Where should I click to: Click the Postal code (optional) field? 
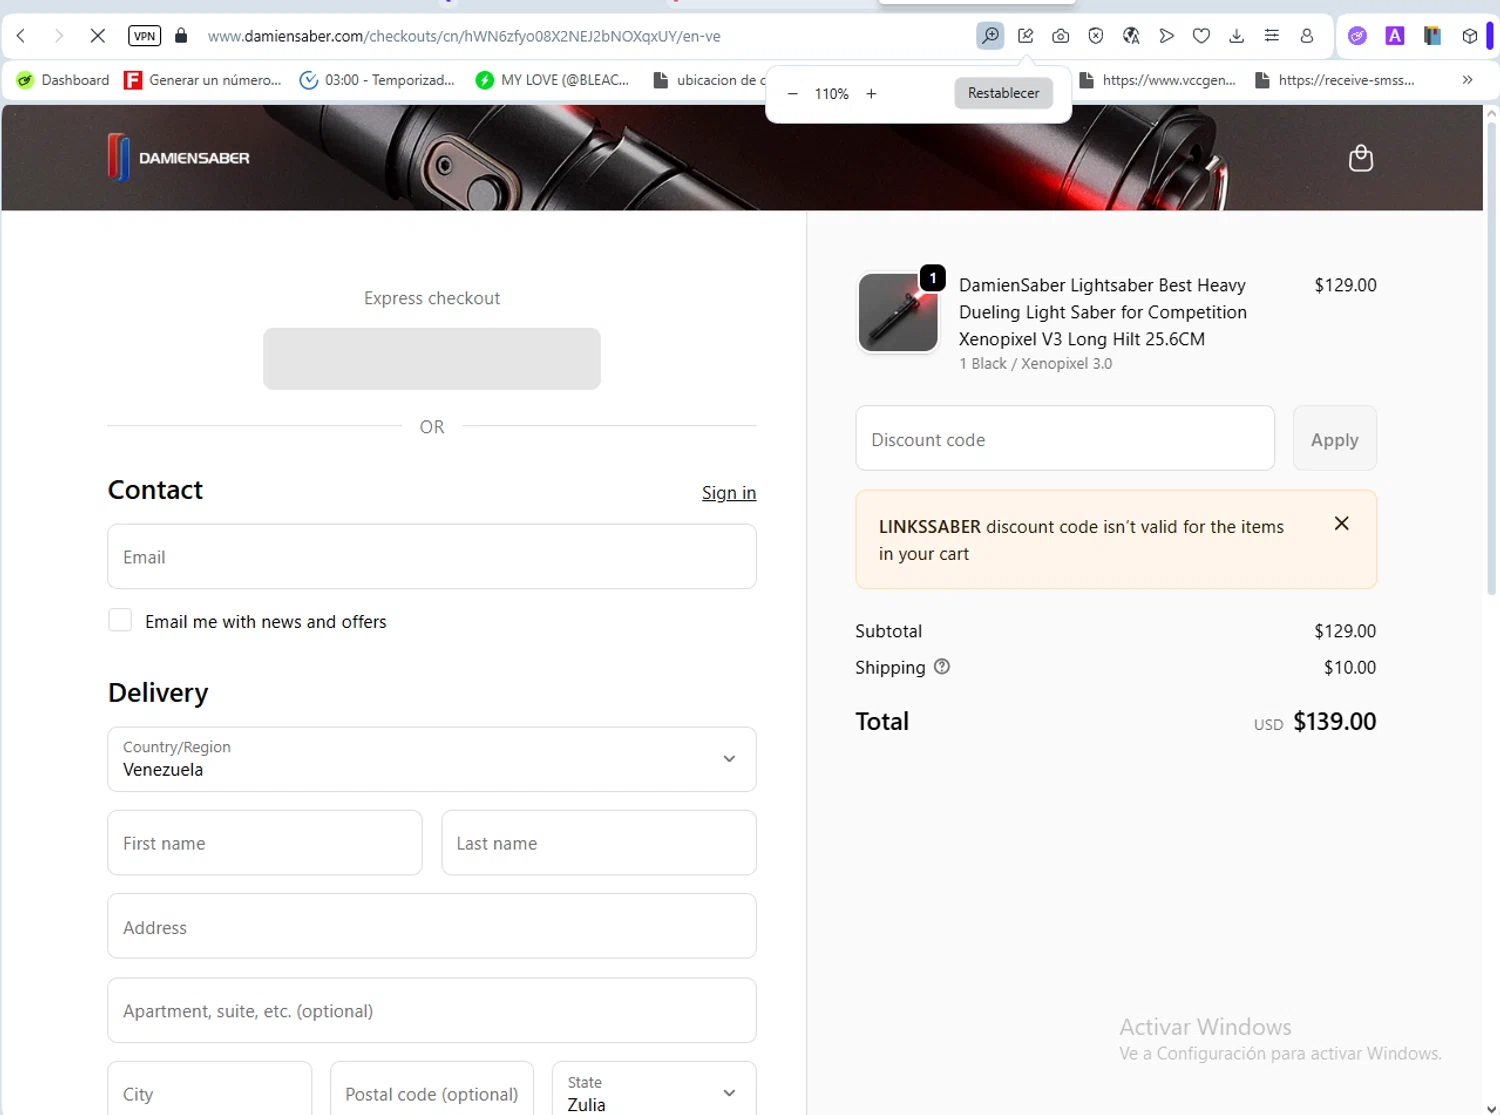coord(432,1090)
